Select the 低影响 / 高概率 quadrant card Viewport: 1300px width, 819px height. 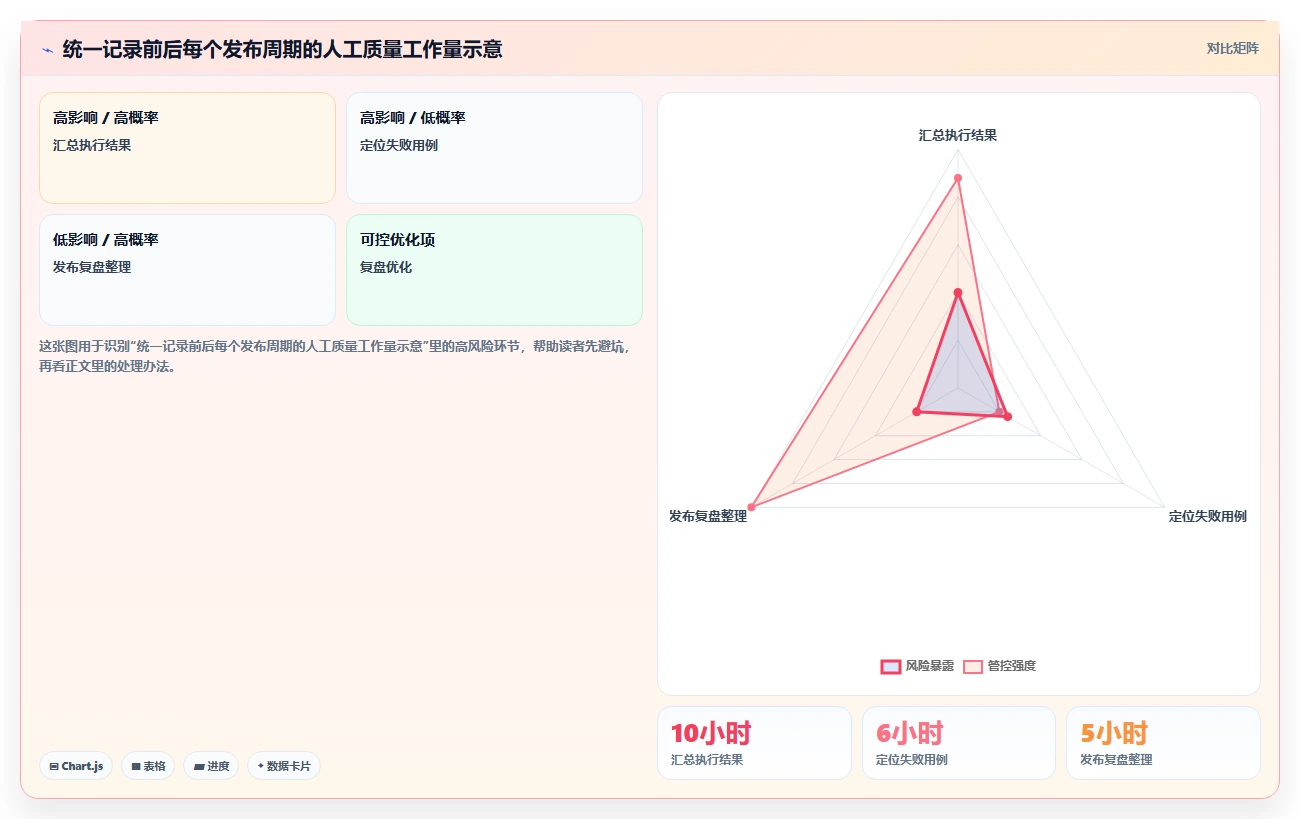click(187, 270)
